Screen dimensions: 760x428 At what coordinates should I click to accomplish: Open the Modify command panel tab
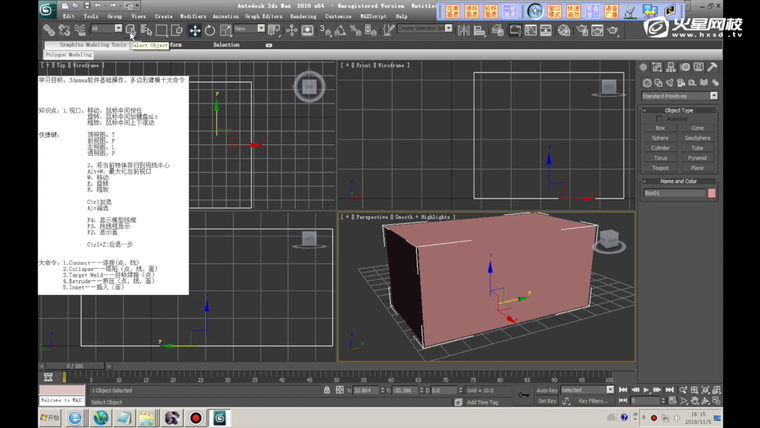[x=657, y=67]
